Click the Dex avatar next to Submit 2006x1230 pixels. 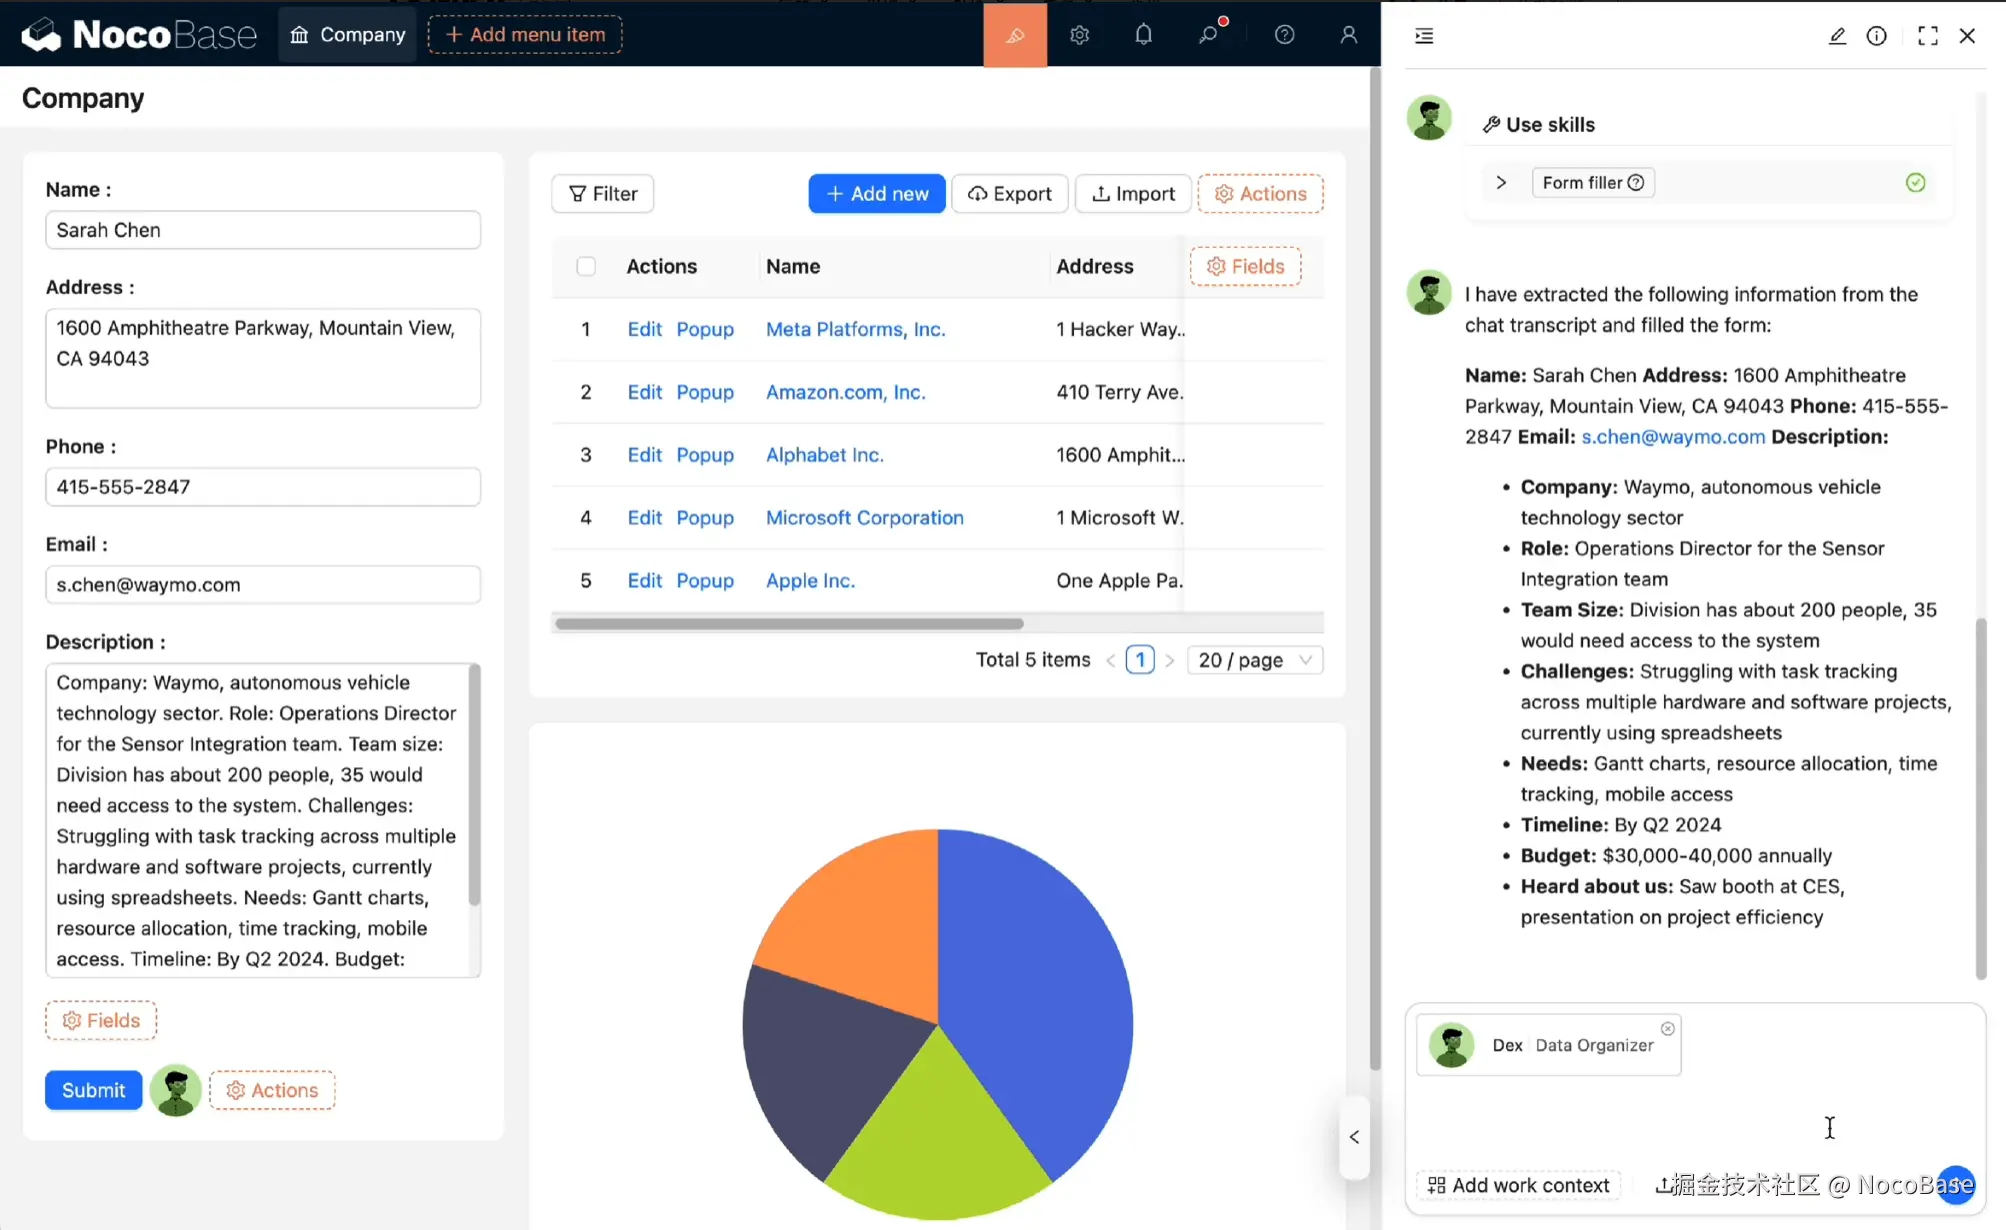coord(176,1090)
